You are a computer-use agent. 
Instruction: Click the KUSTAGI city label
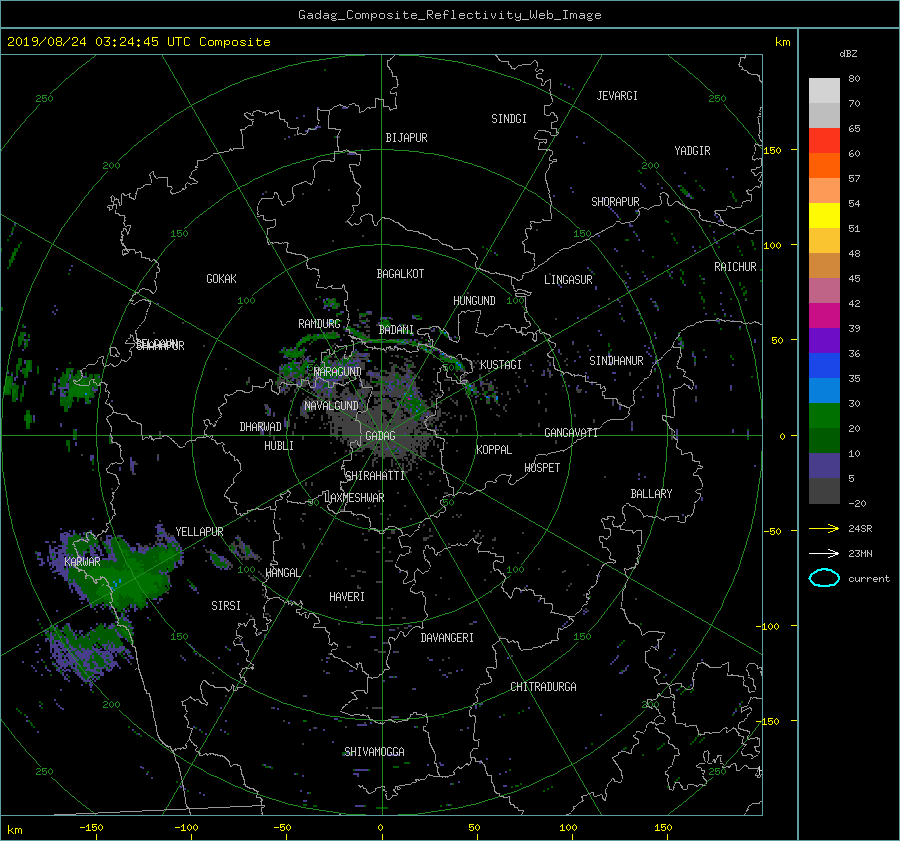tap(501, 365)
